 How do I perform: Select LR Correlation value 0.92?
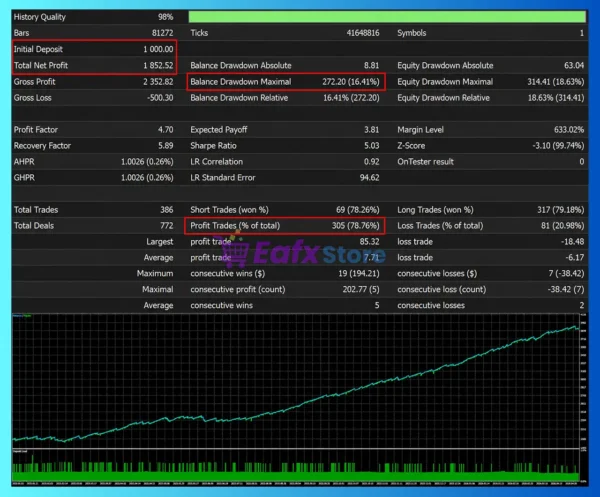[371, 162]
